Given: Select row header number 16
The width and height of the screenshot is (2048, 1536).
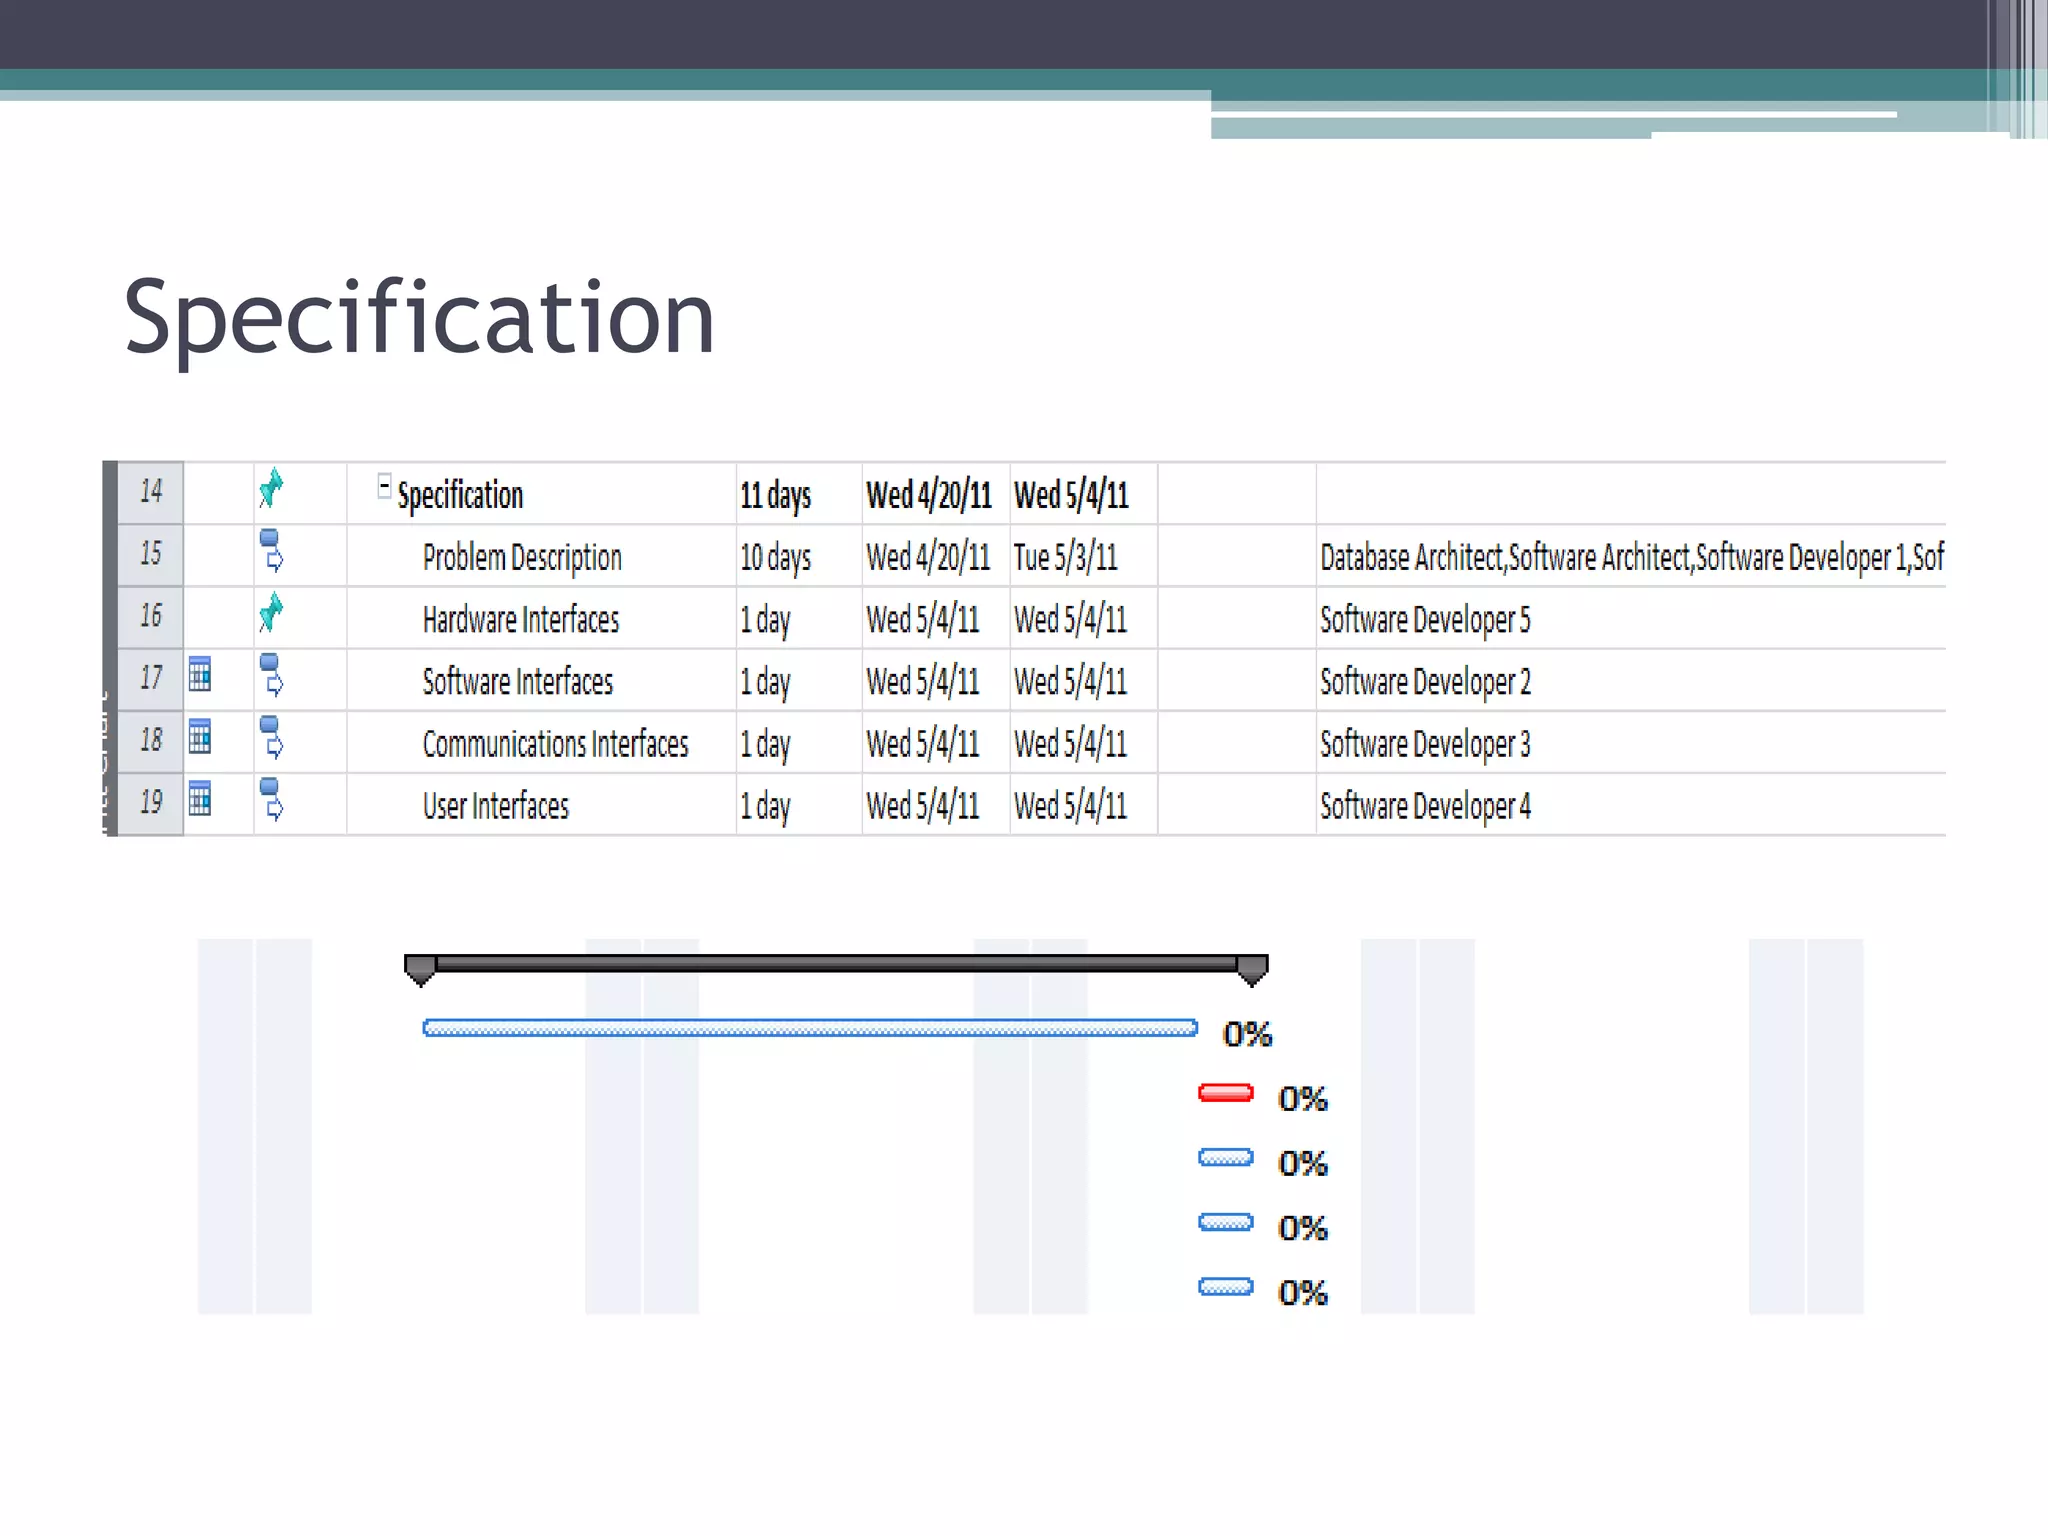Looking at the screenshot, I should (151, 616).
